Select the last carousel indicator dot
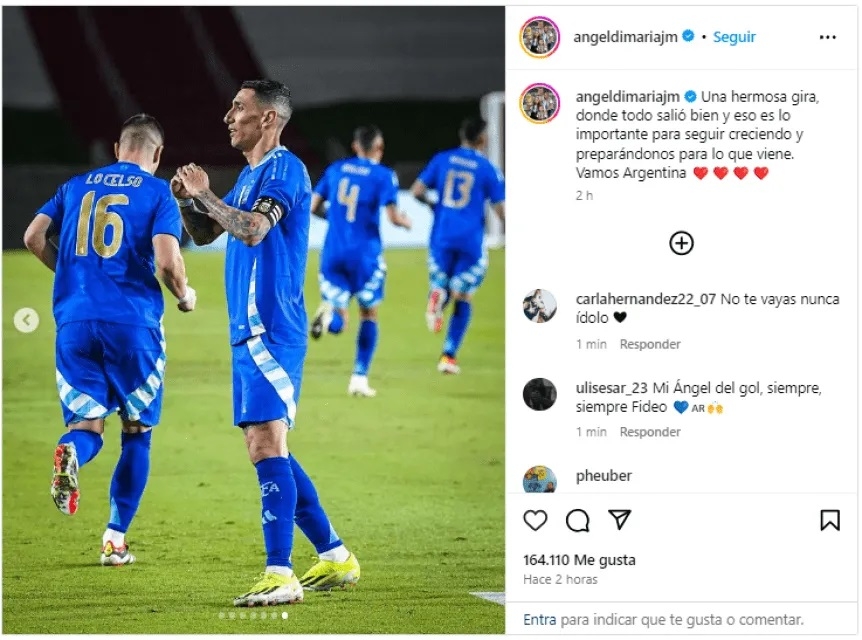Viewport: 862px width, 640px height. (x=285, y=616)
